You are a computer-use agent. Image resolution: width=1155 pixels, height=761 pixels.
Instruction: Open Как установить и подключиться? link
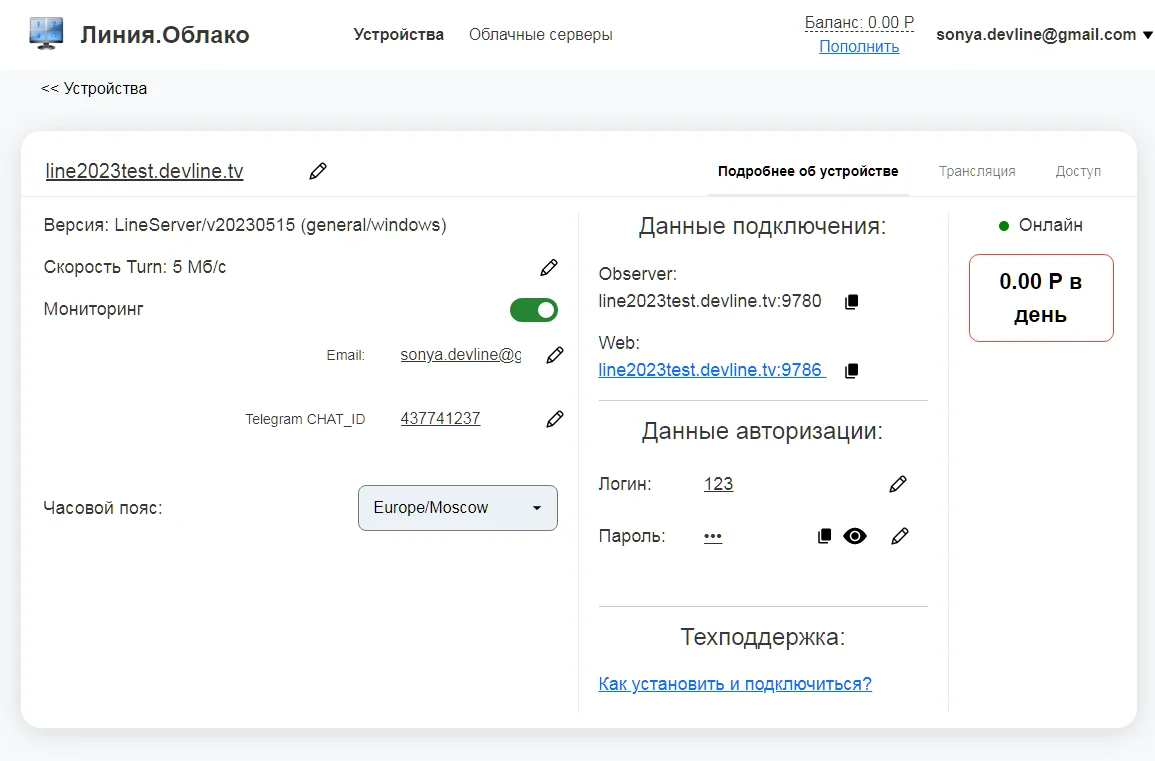click(735, 684)
